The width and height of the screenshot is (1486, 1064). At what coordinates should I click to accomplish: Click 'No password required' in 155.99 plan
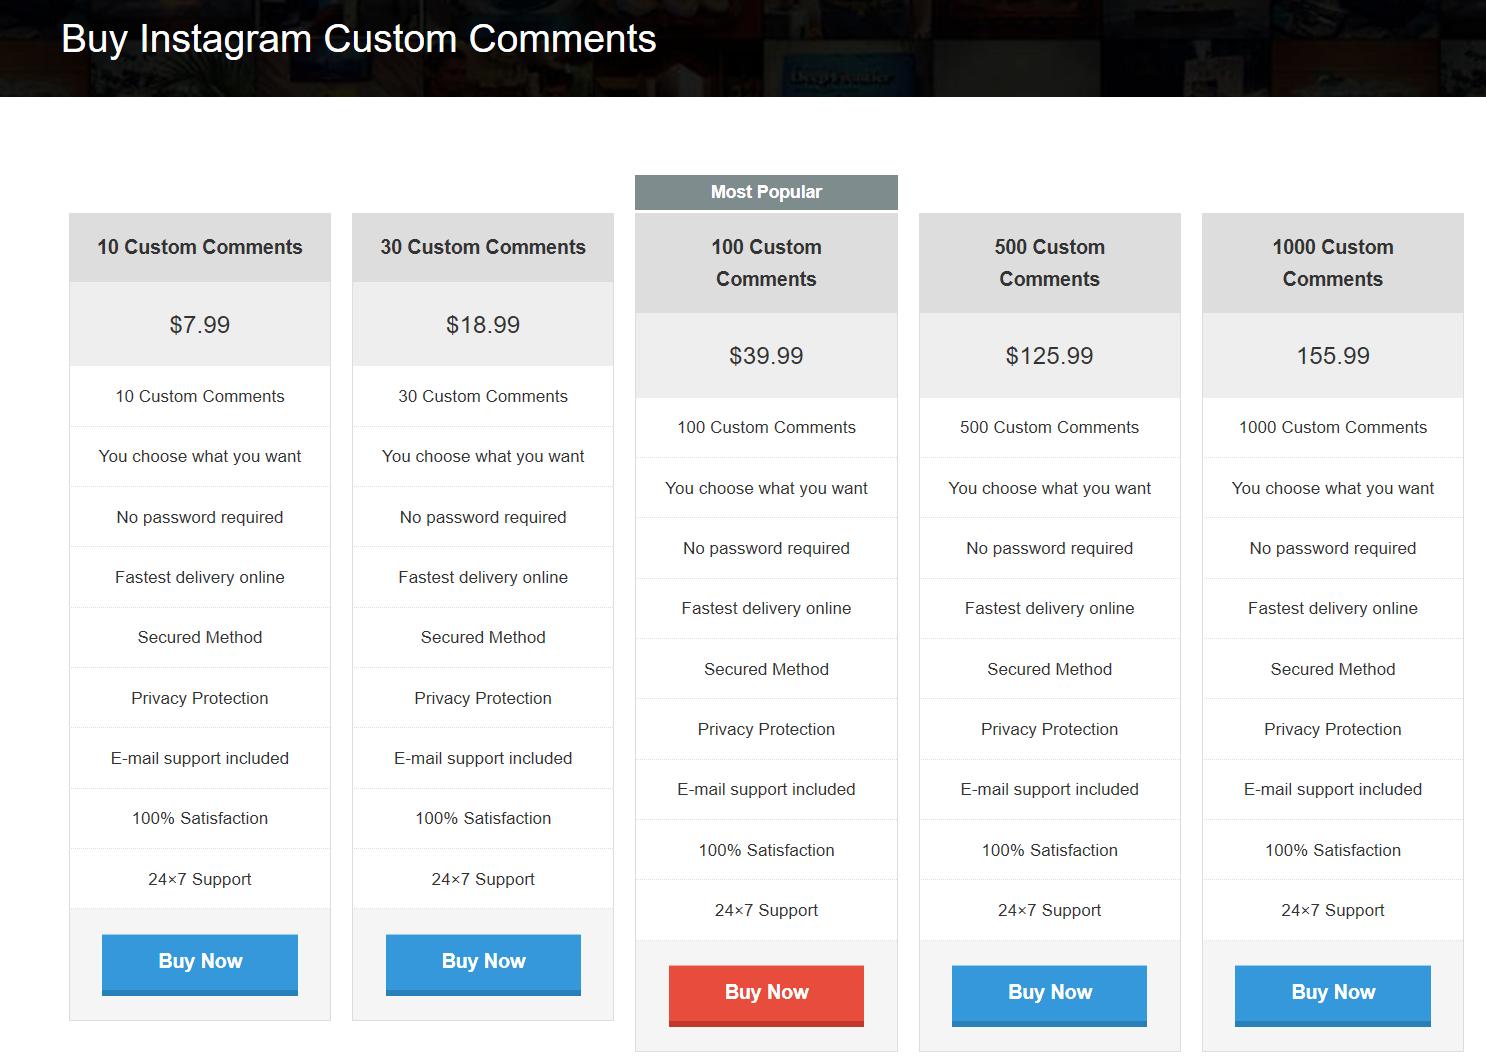click(x=1333, y=548)
